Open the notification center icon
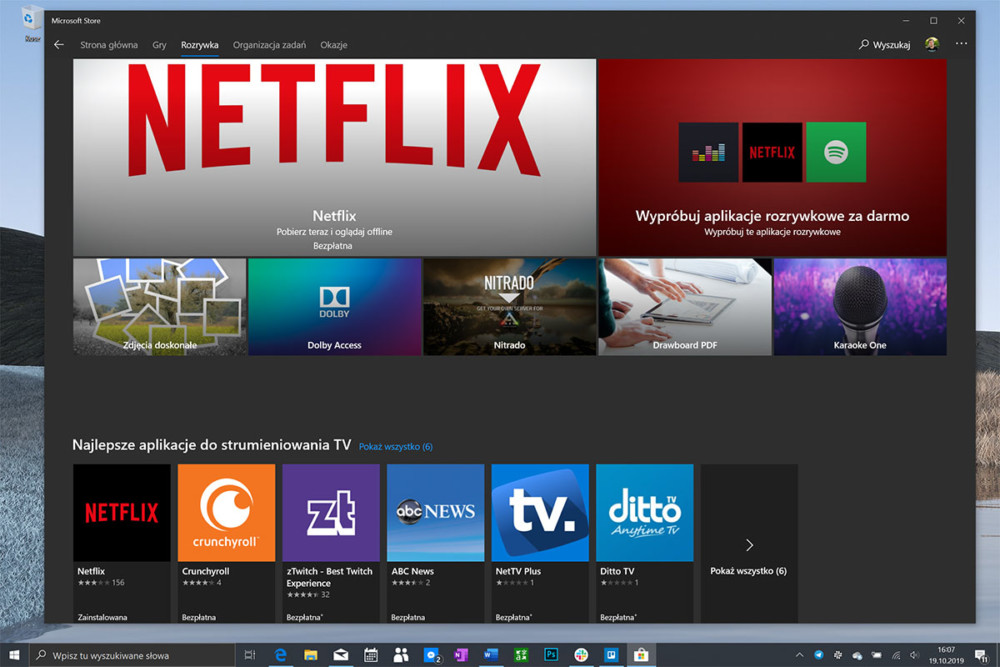 point(981,655)
